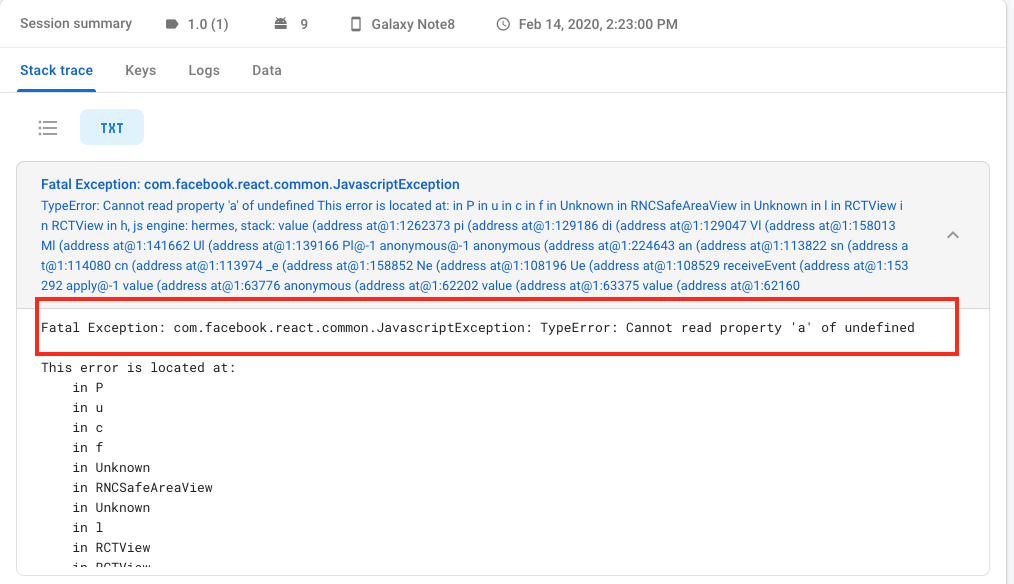Click the Galaxy Note8 device name

click(x=413, y=24)
